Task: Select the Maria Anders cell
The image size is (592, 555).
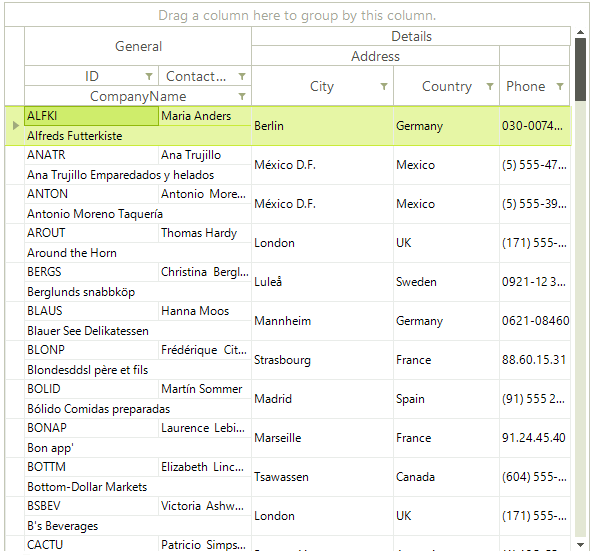Action: [205, 116]
